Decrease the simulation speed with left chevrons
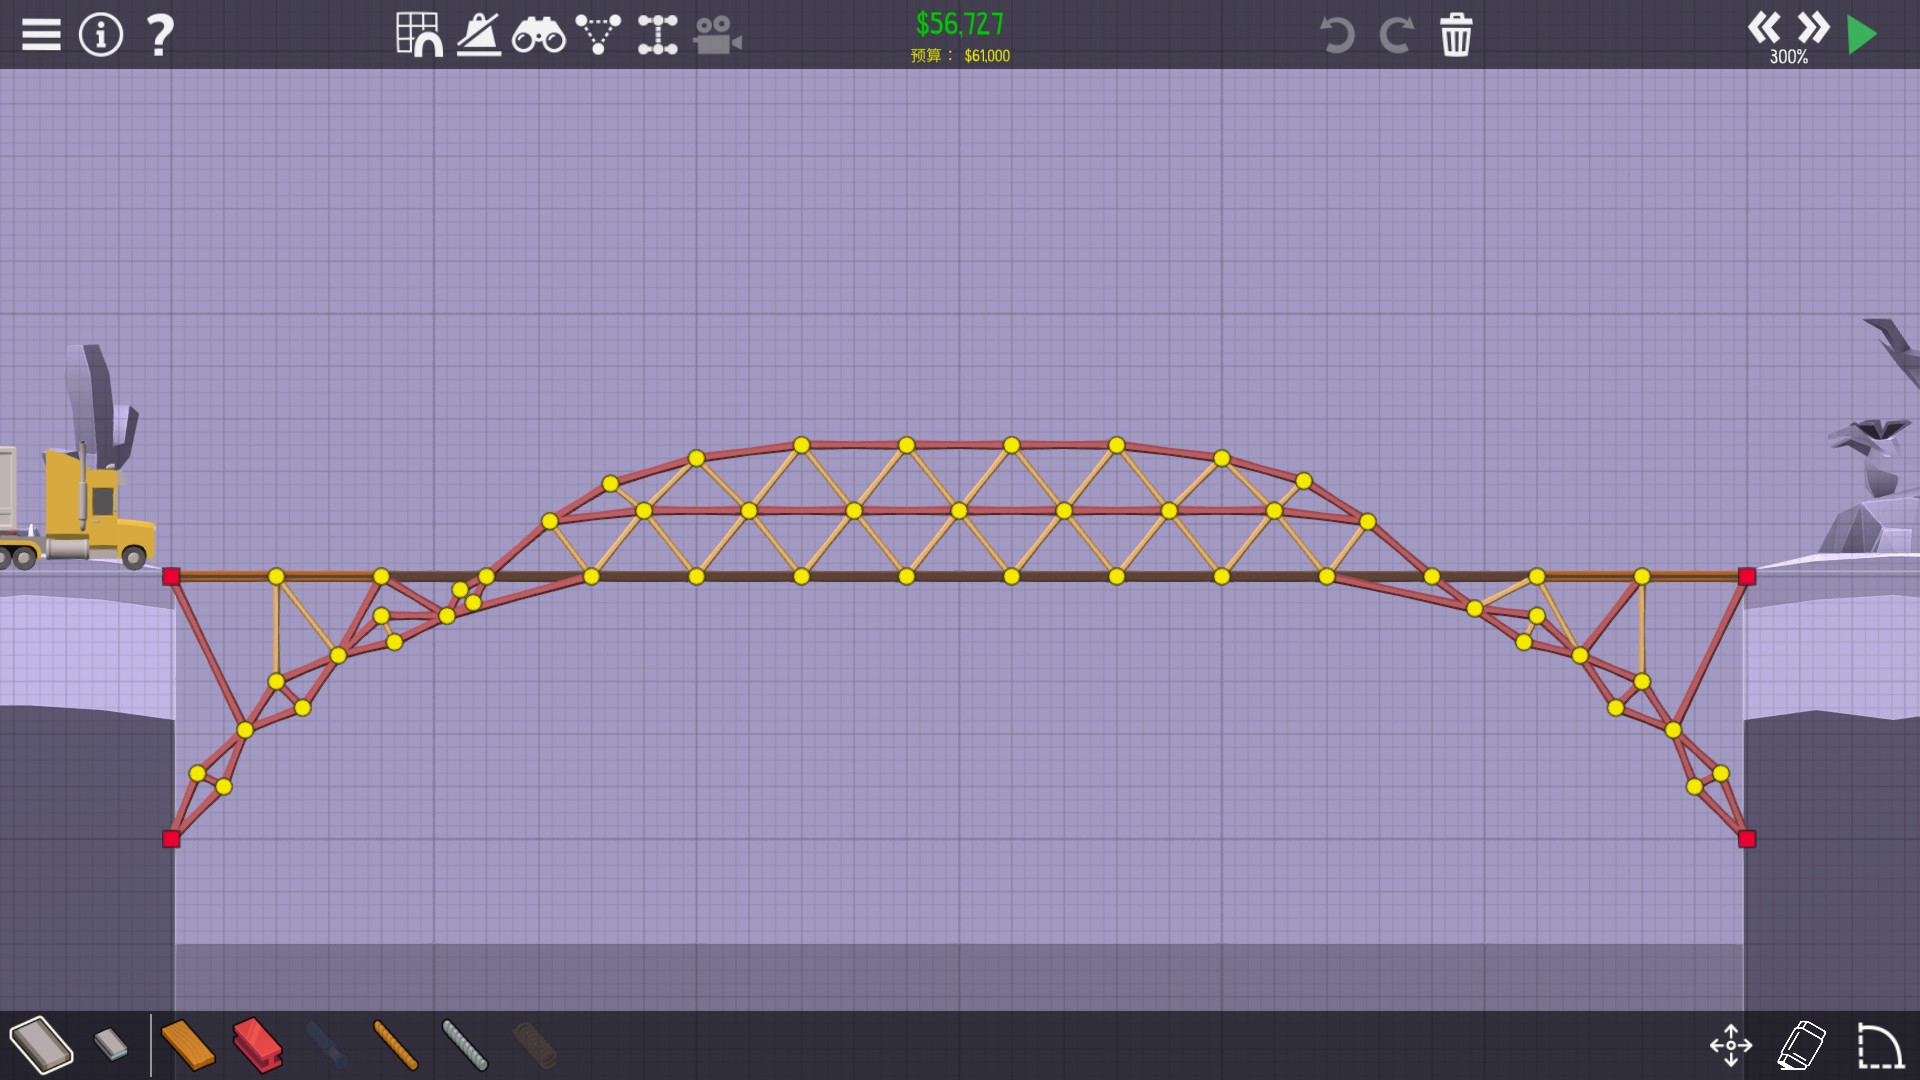This screenshot has height=1080, width=1920. pyautogui.click(x=1764, y=27)
